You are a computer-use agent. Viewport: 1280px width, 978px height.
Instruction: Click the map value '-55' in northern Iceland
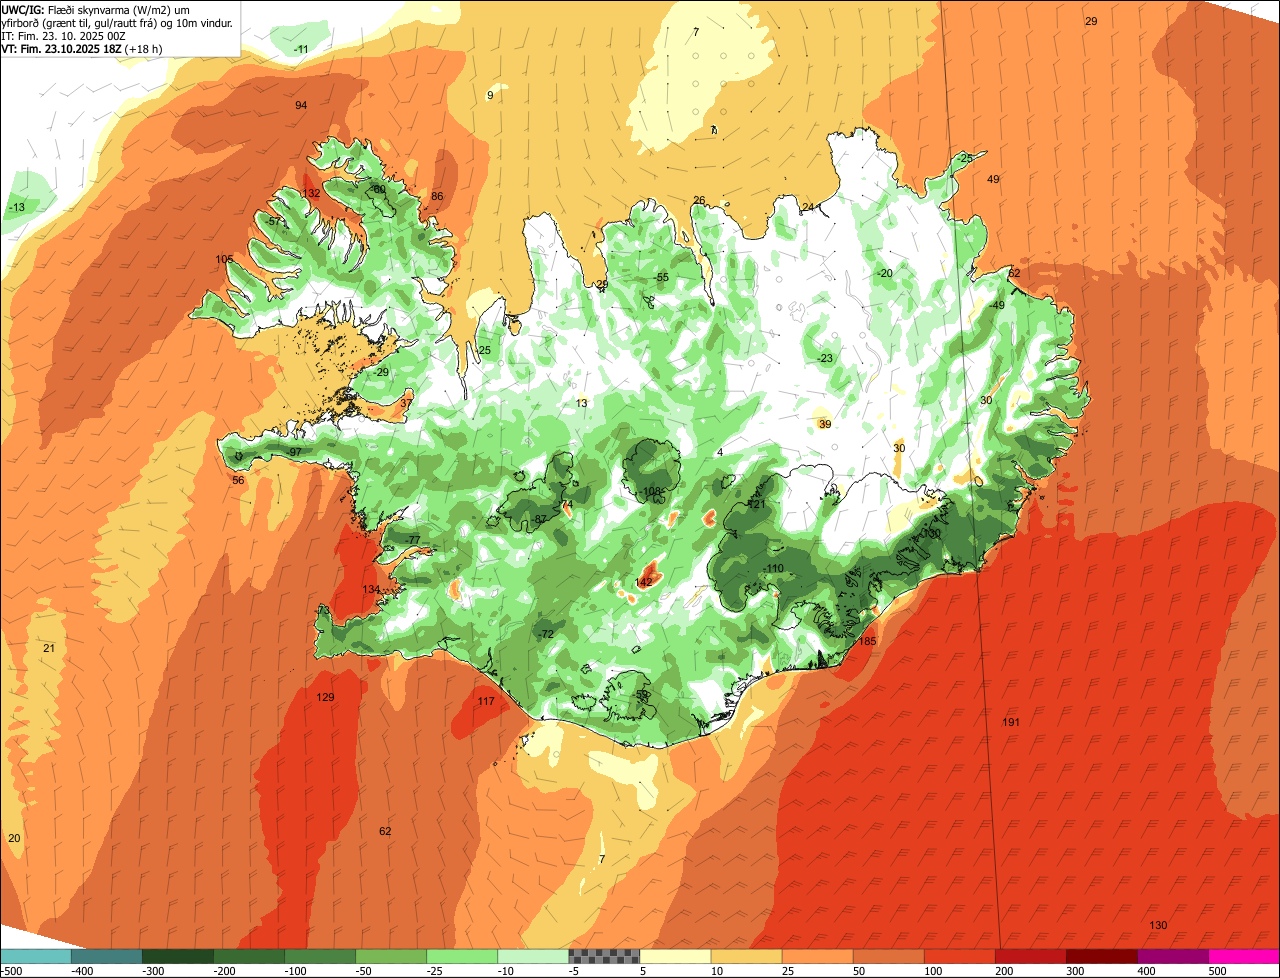661,277
